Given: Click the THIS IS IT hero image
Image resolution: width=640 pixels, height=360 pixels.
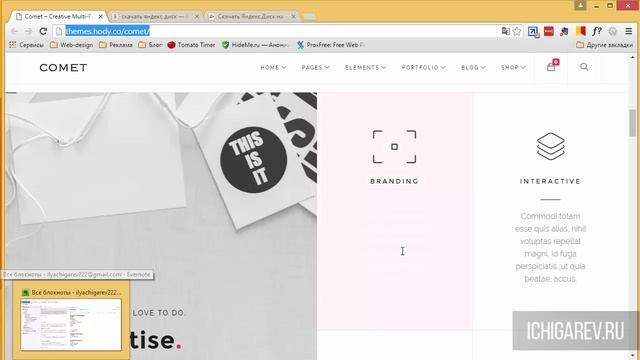Looking at the screenshot, I should click(161, 226).
